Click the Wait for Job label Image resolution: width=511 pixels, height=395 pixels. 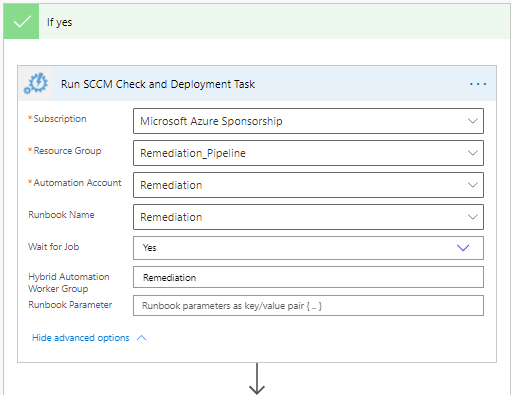point(54,247)
